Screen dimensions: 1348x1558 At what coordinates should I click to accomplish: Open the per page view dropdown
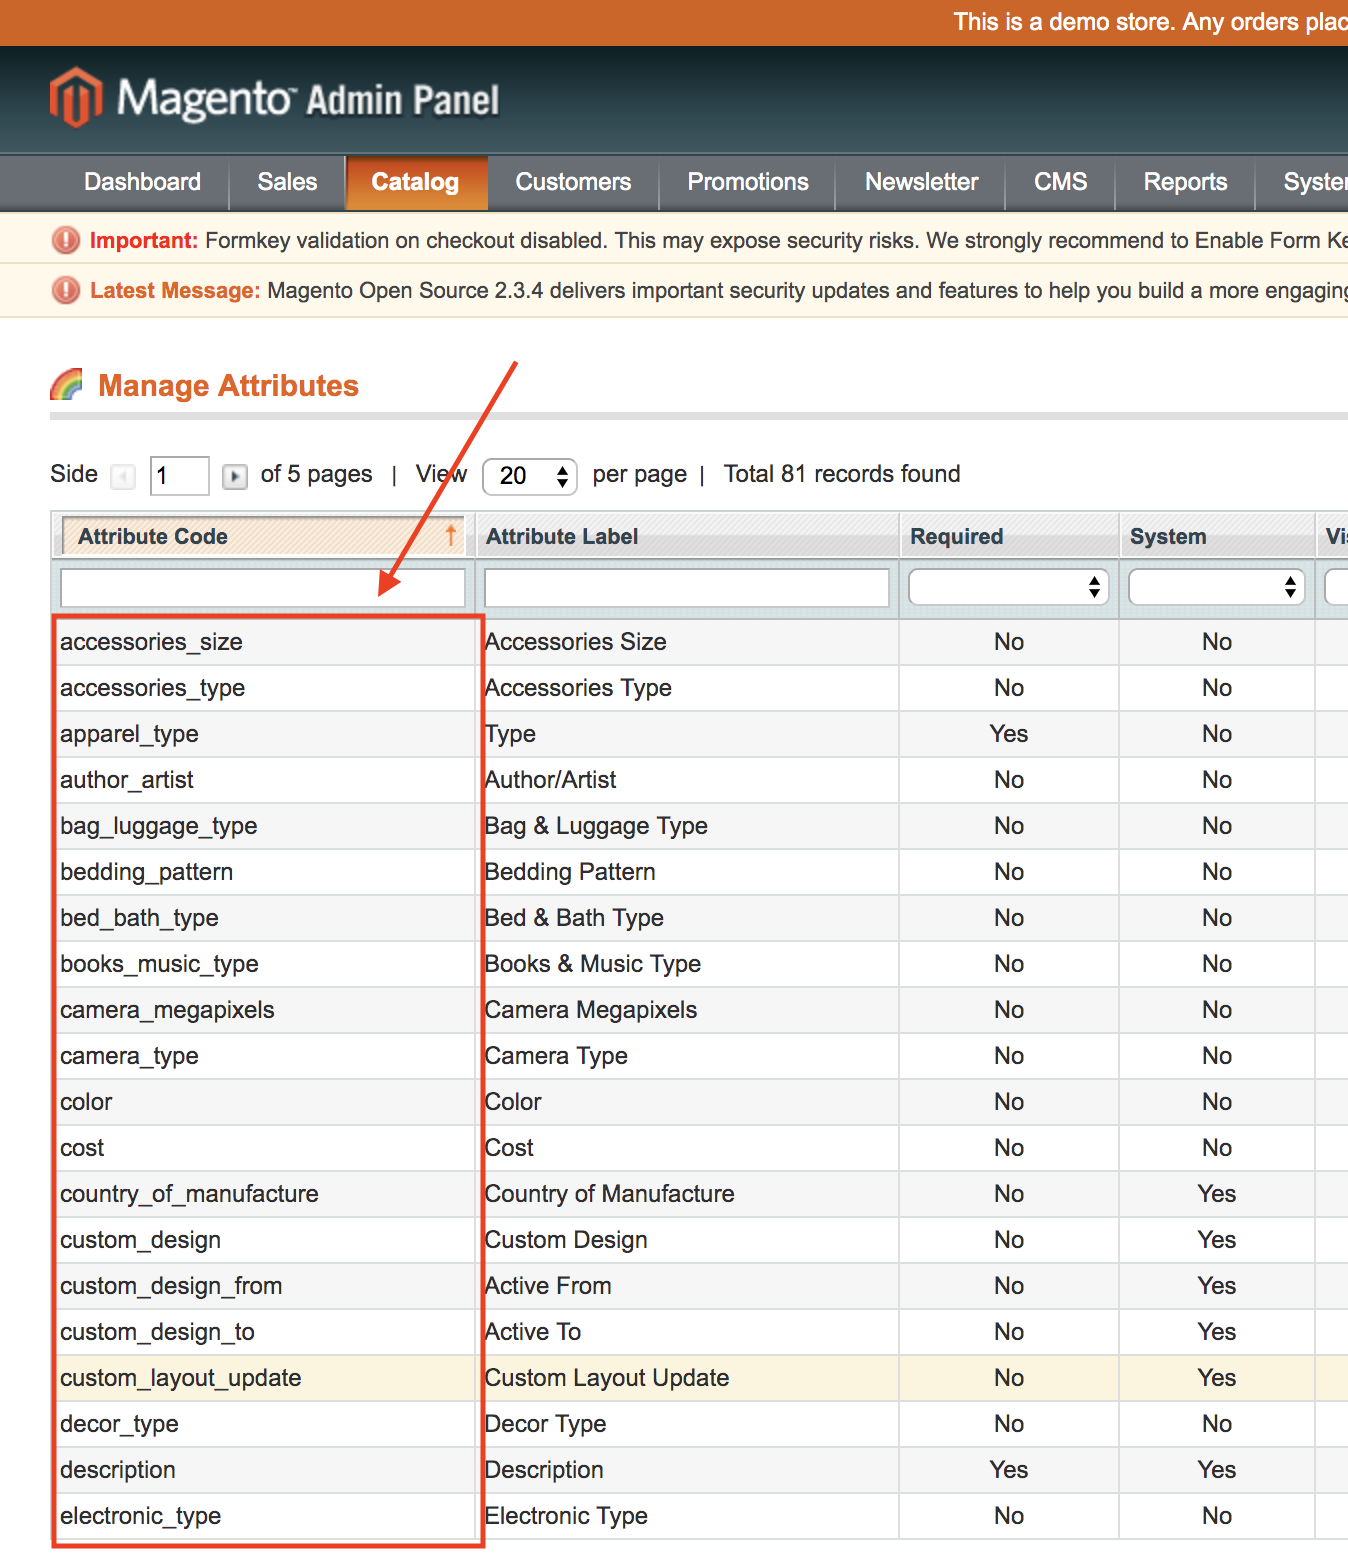[x=530, y=476]
